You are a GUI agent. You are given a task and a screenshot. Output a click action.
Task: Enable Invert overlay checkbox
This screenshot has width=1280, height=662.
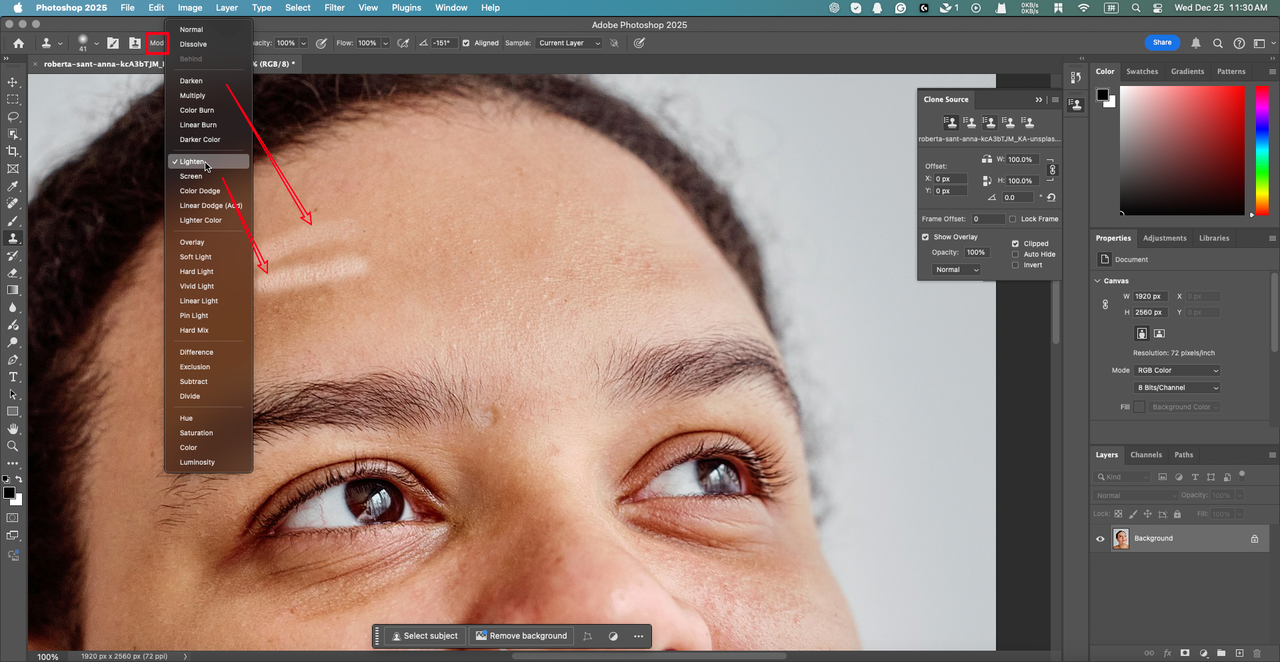(x=1016, y=265)
